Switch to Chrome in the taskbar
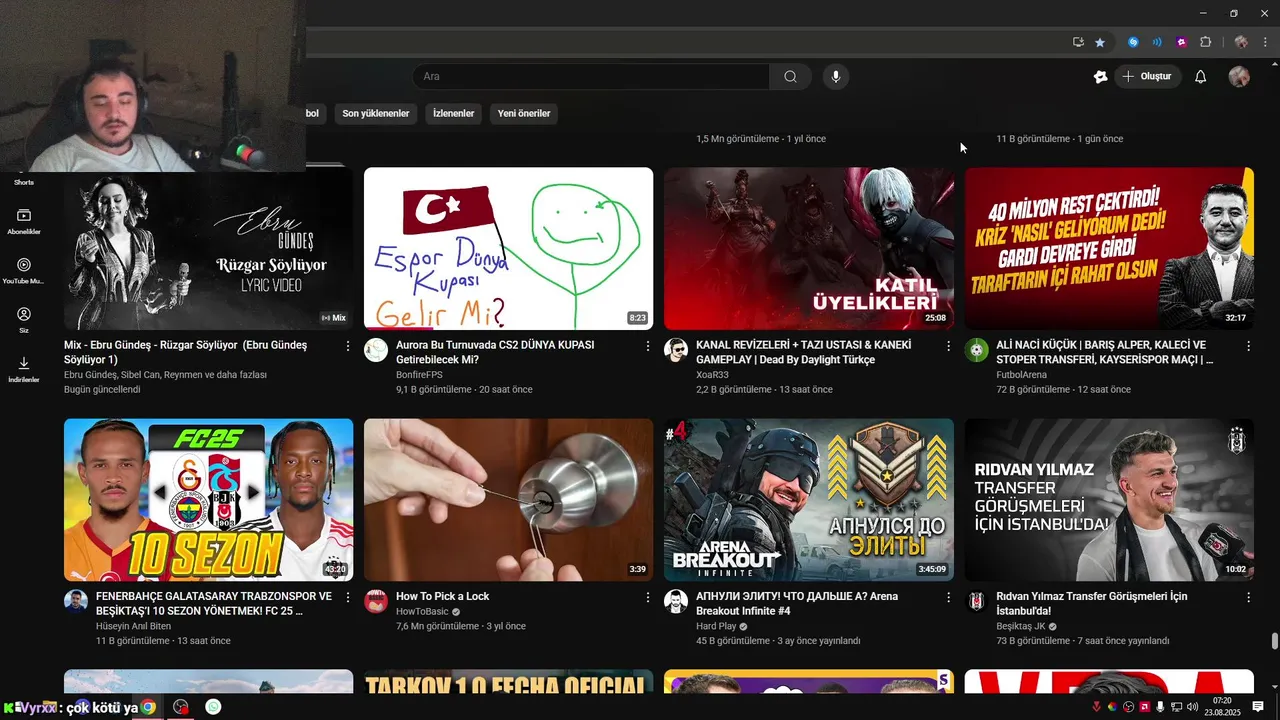This screenshot has width=1280, height=720. point(148,707)
